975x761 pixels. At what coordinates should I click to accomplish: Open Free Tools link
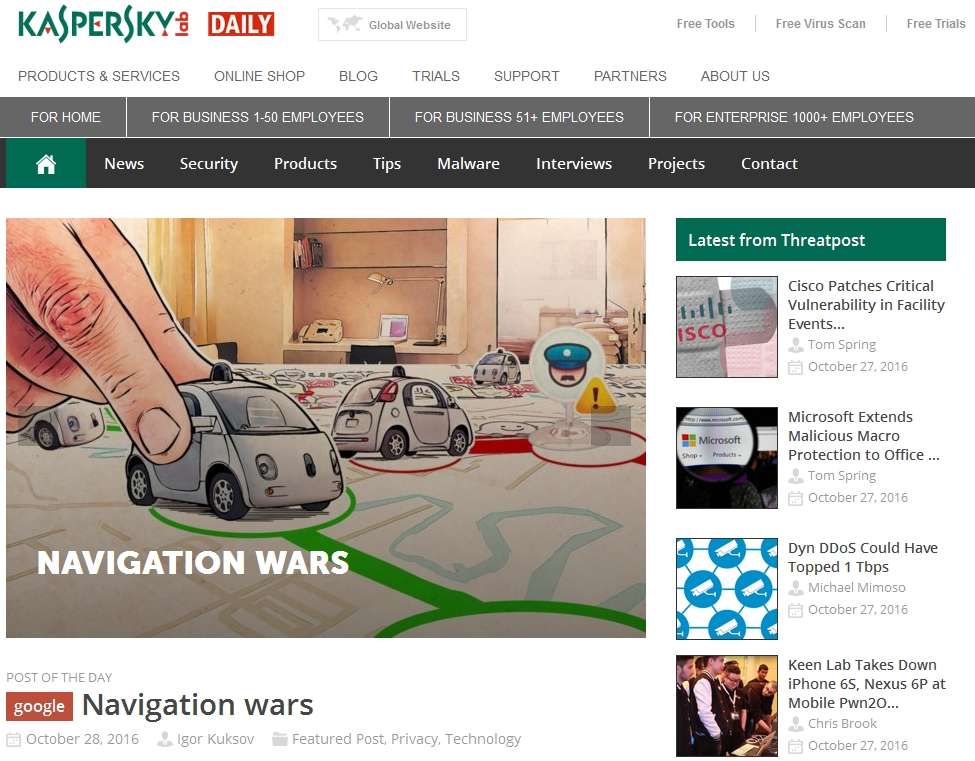pyautogui.click(x=705, y=24)
